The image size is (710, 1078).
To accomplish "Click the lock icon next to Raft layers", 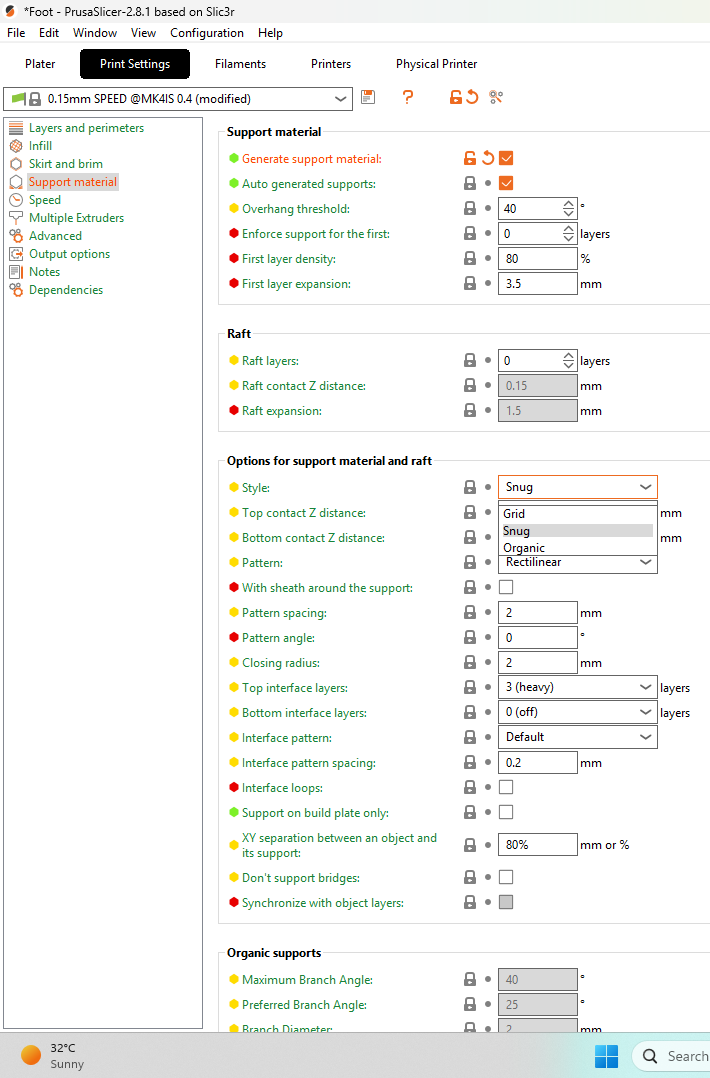I will (x=470, y=360).
